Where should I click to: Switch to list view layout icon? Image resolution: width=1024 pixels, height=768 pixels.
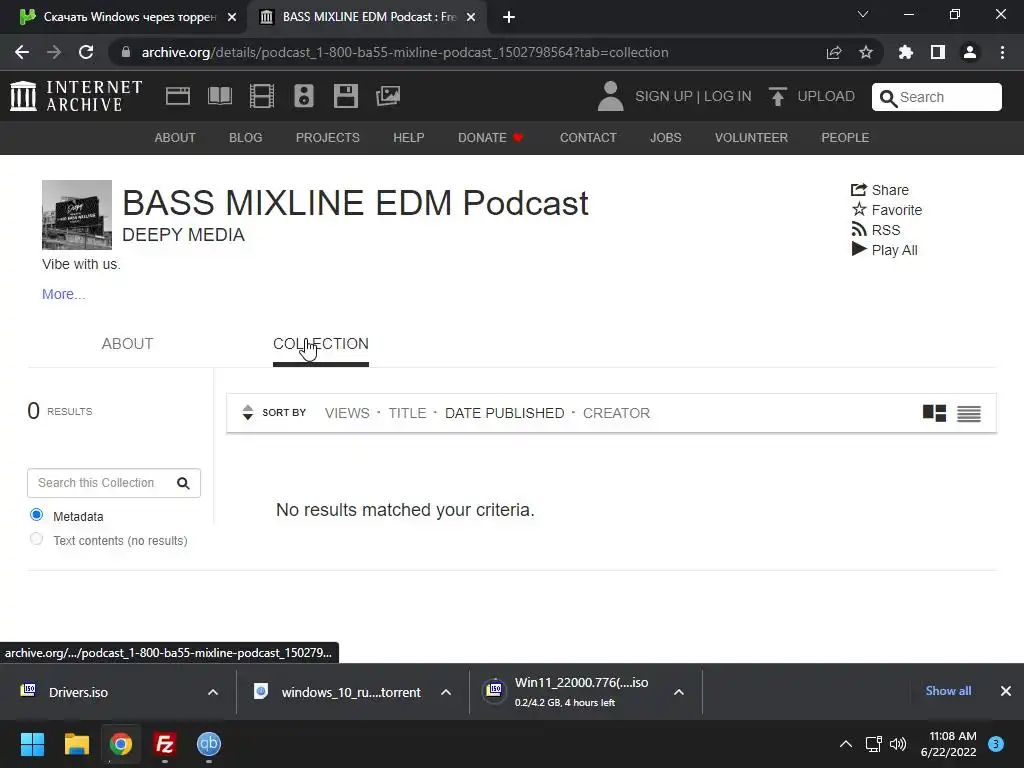coord(969,413)
